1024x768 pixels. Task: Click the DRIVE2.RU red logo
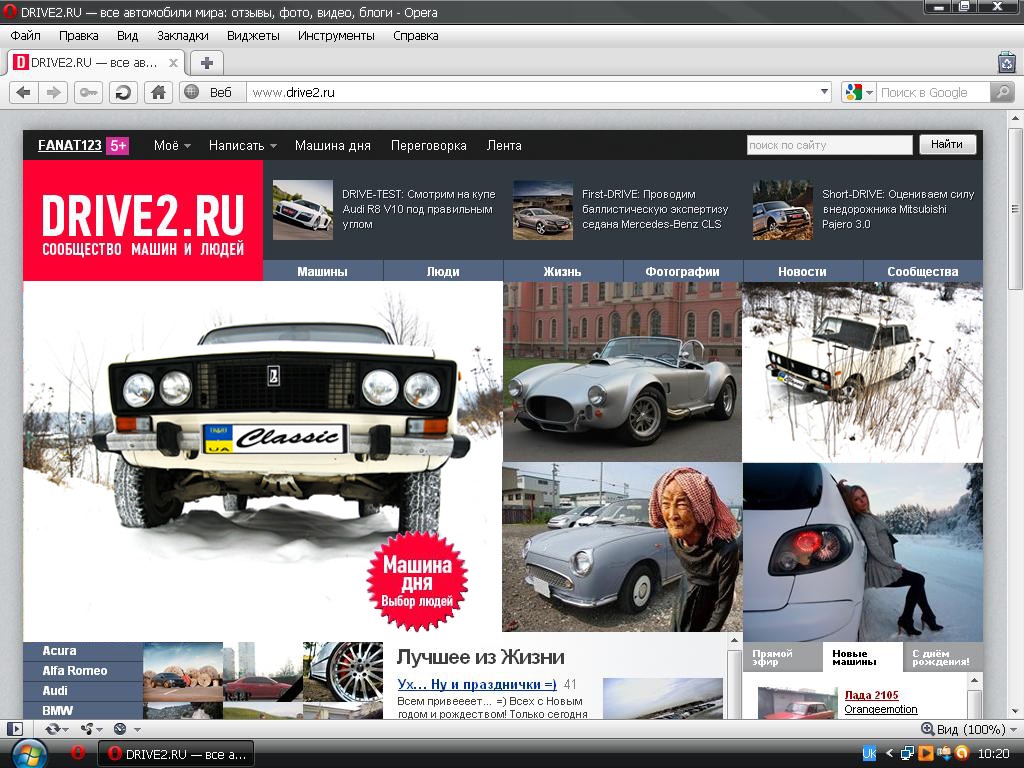143,221
